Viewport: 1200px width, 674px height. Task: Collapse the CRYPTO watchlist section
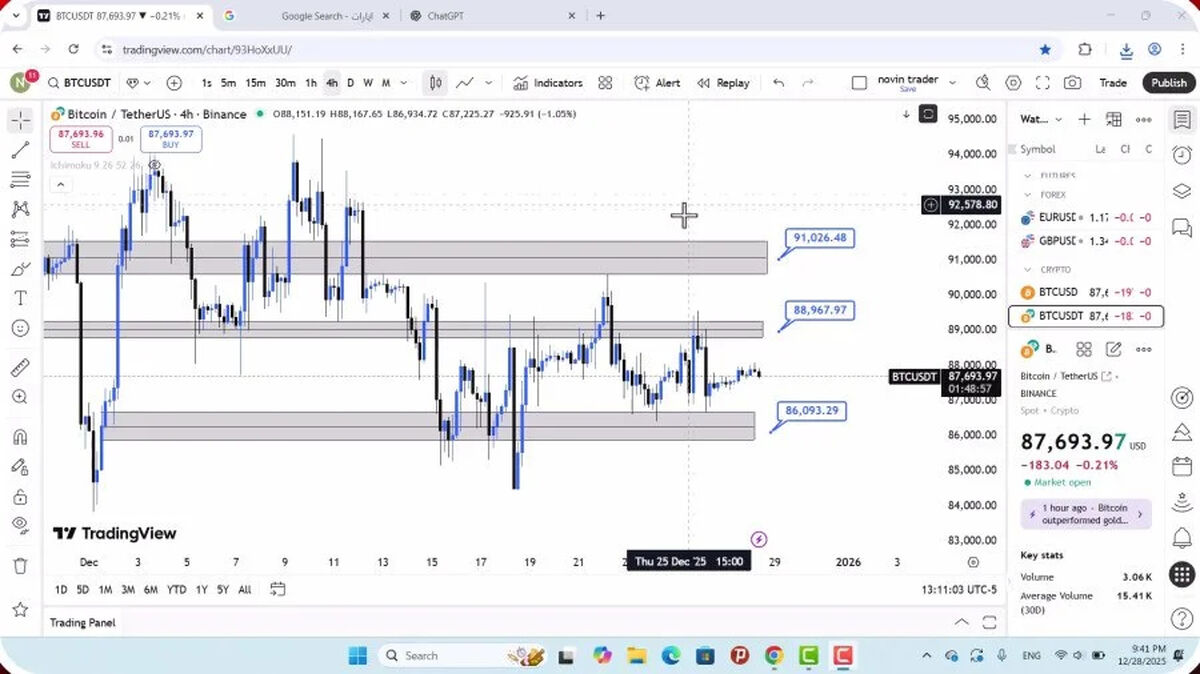click(x=1028, y=269)
